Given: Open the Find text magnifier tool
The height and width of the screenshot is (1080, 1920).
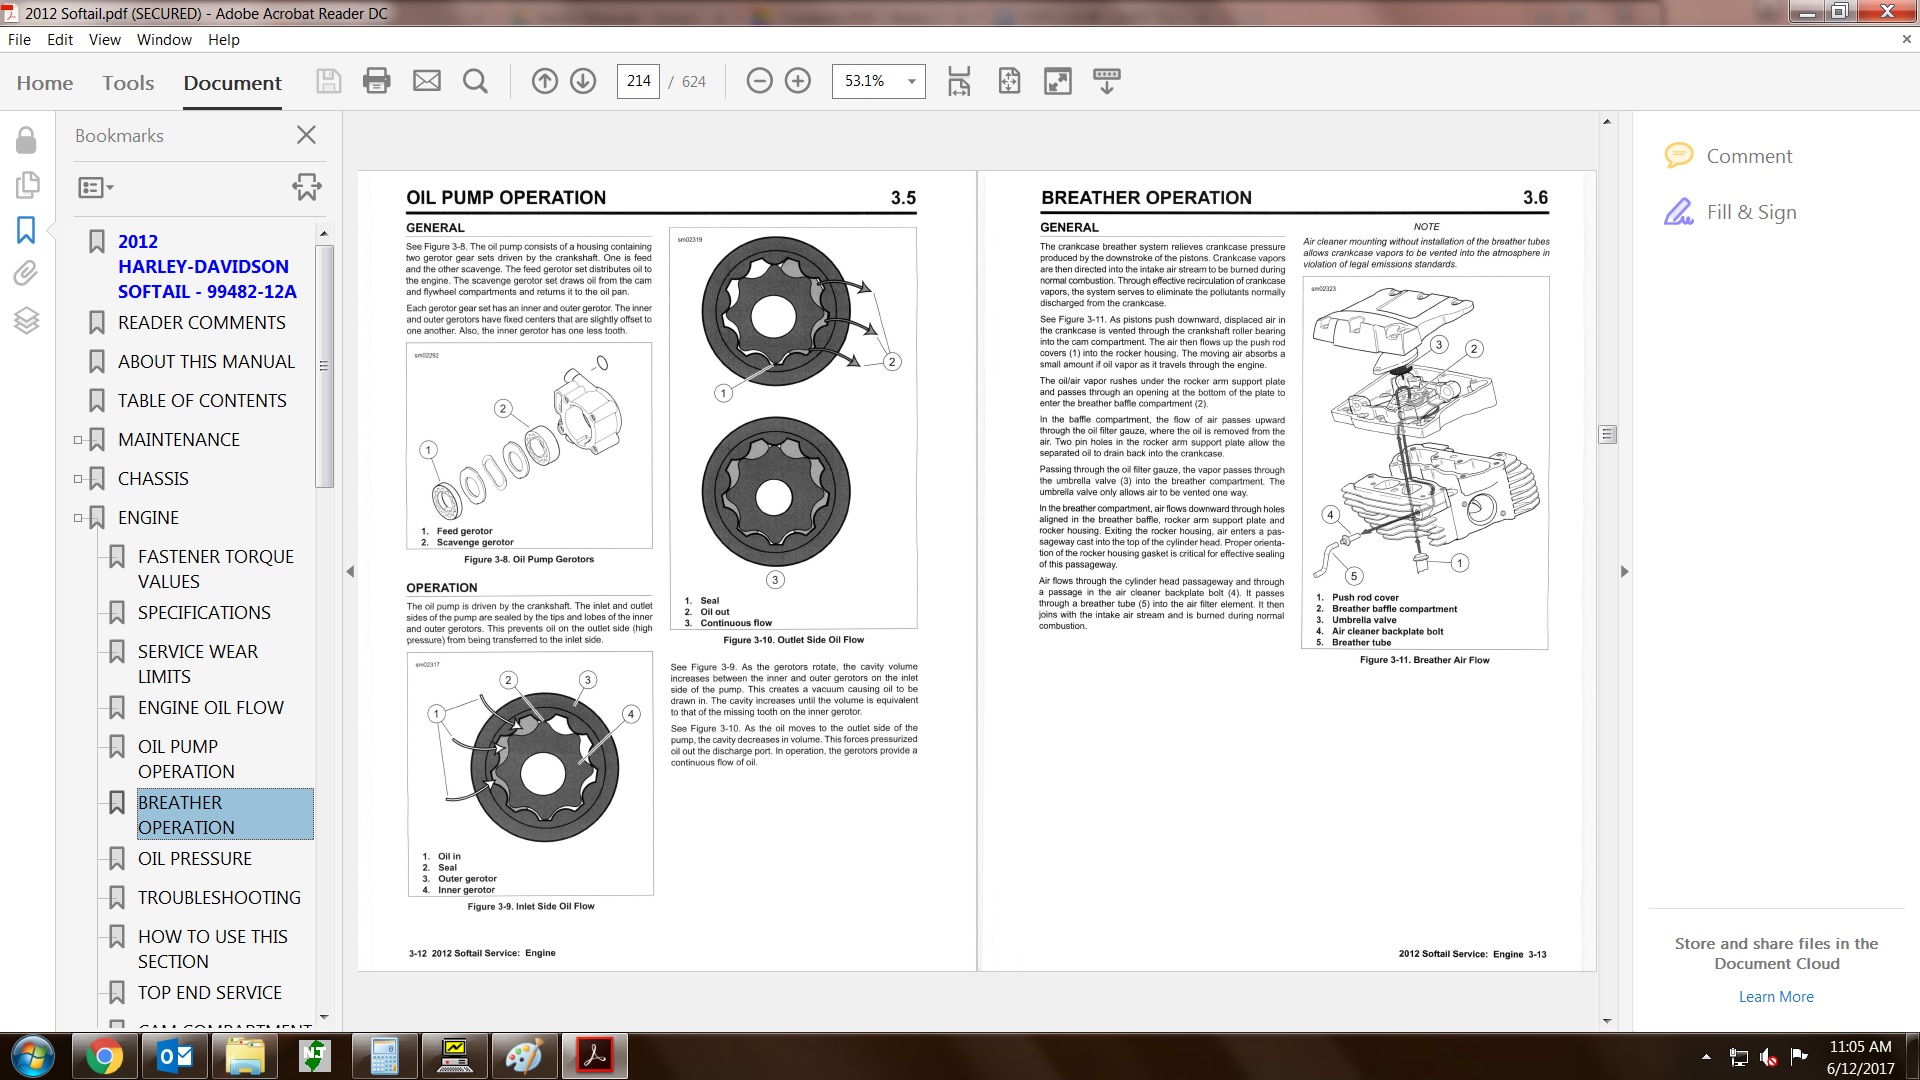Looking at the screenshot, I should (476, 81).
